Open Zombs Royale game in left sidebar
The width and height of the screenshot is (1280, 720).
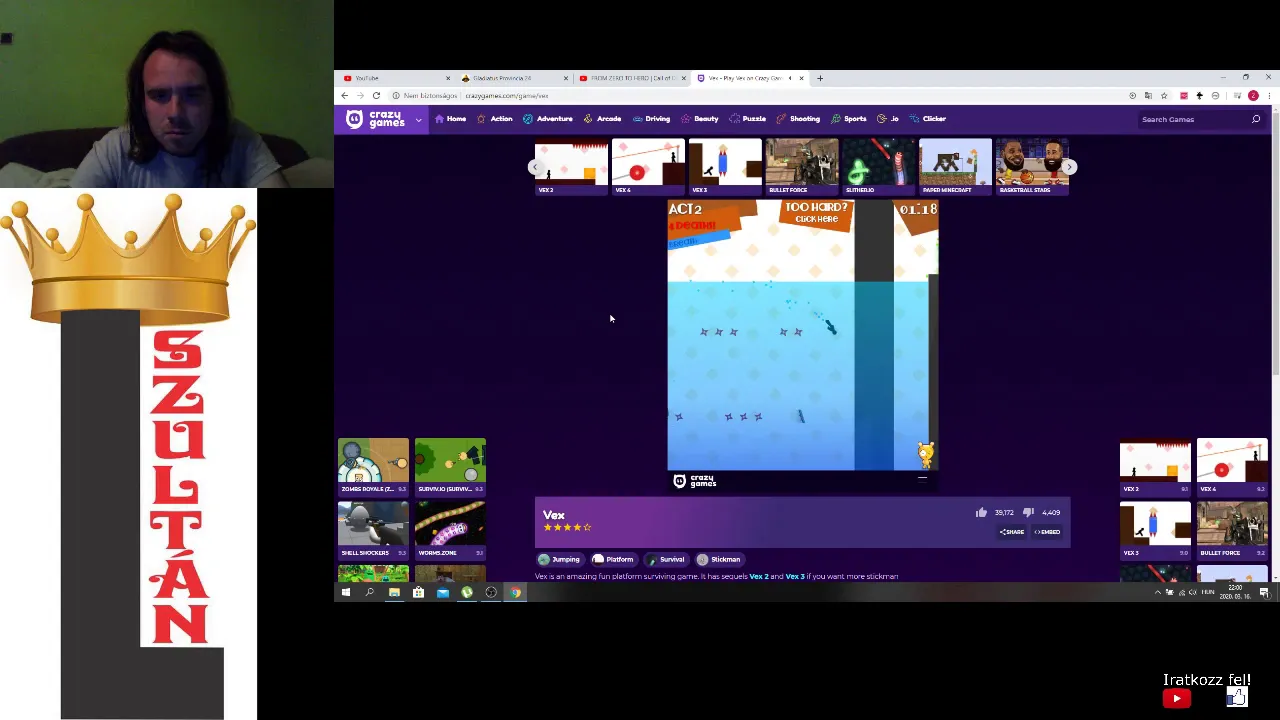point(373,466)
